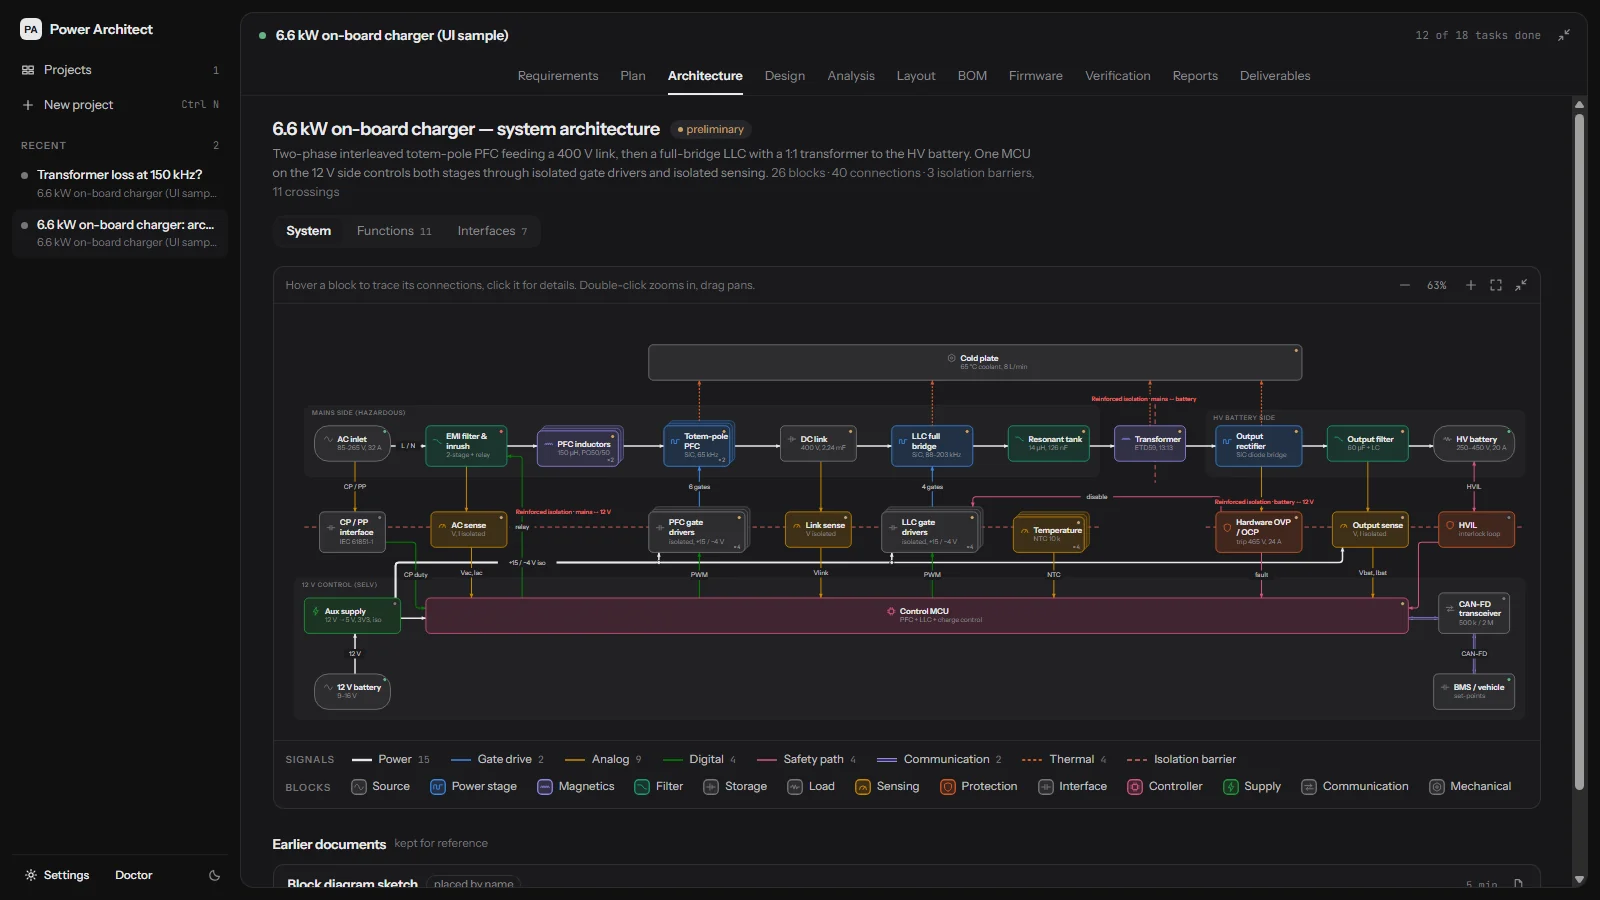
Task: Switch to the Design tab
Action: coord(785,76)
